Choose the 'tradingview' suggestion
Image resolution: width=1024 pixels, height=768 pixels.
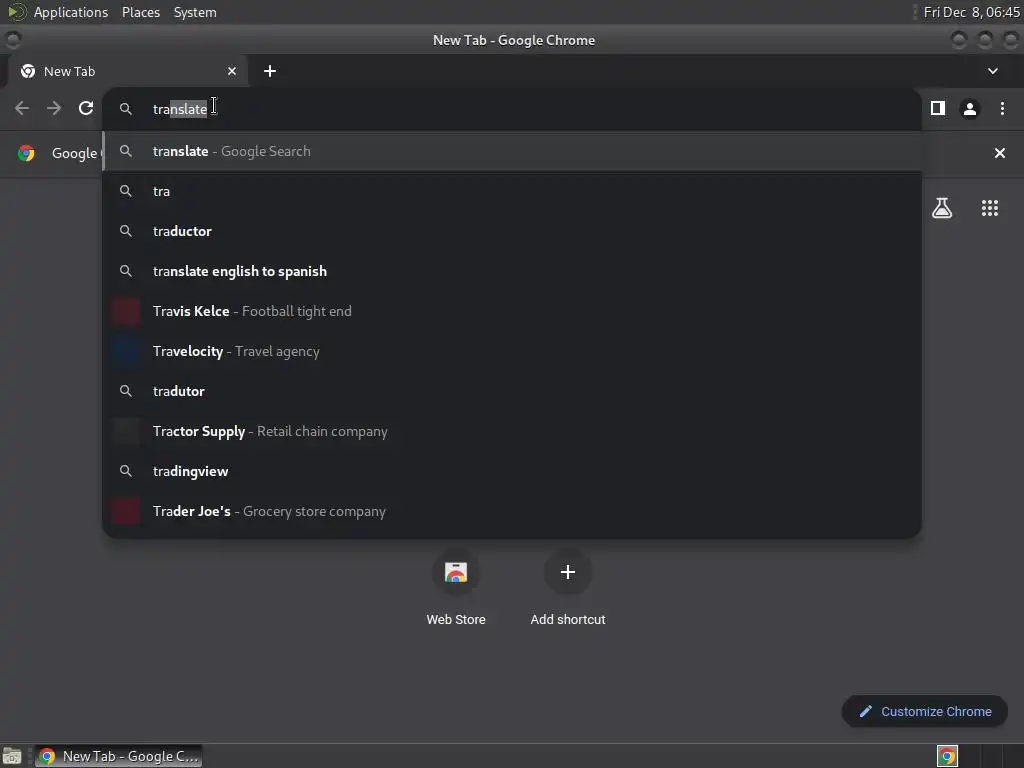(512, 472)
